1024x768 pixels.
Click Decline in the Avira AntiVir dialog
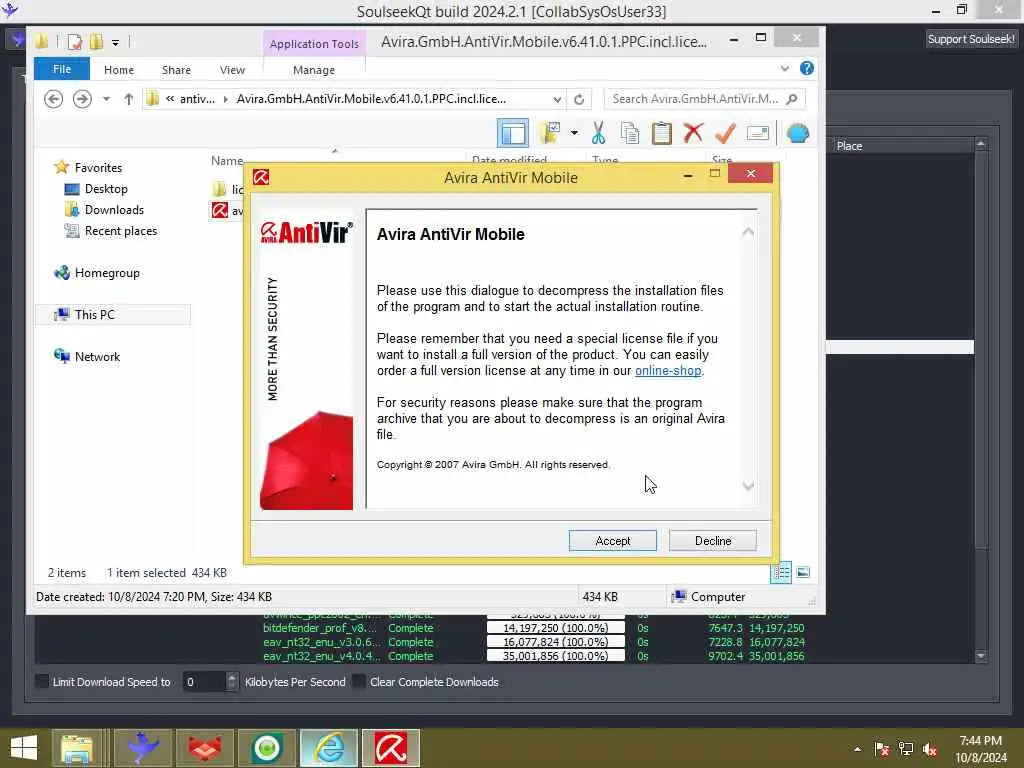[712, 541]
